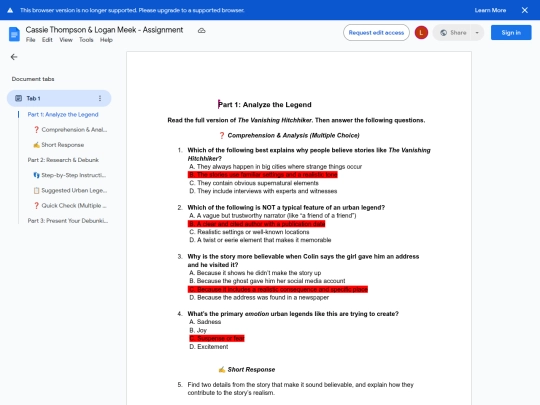Click question 5 about two details
Screen dimensions: 540x405
pyautogui.click(x=300, y=389)
